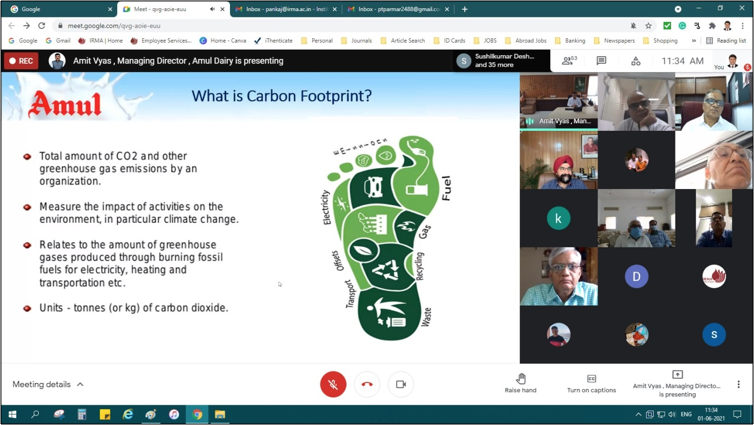Open a new browser tab
Screen dimensions: 754x425
[x=465, y=9]
